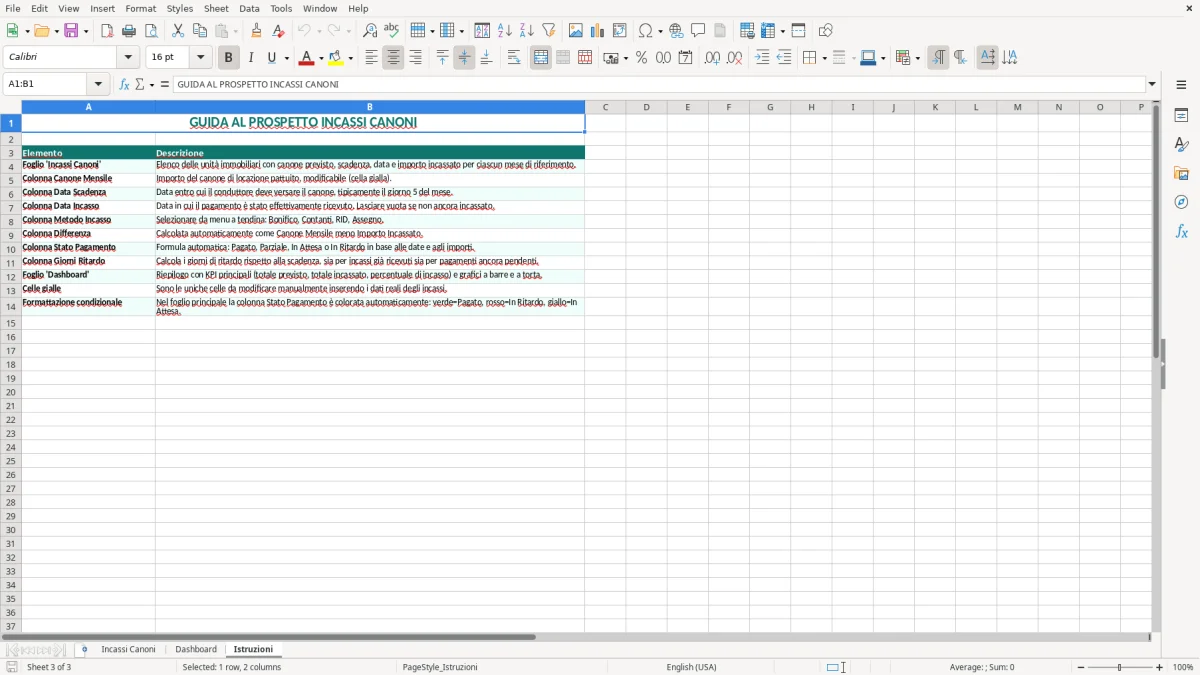Toggle Underline formatting
Viewport: 1200px width, 675px height.
[x=271, y=58]
